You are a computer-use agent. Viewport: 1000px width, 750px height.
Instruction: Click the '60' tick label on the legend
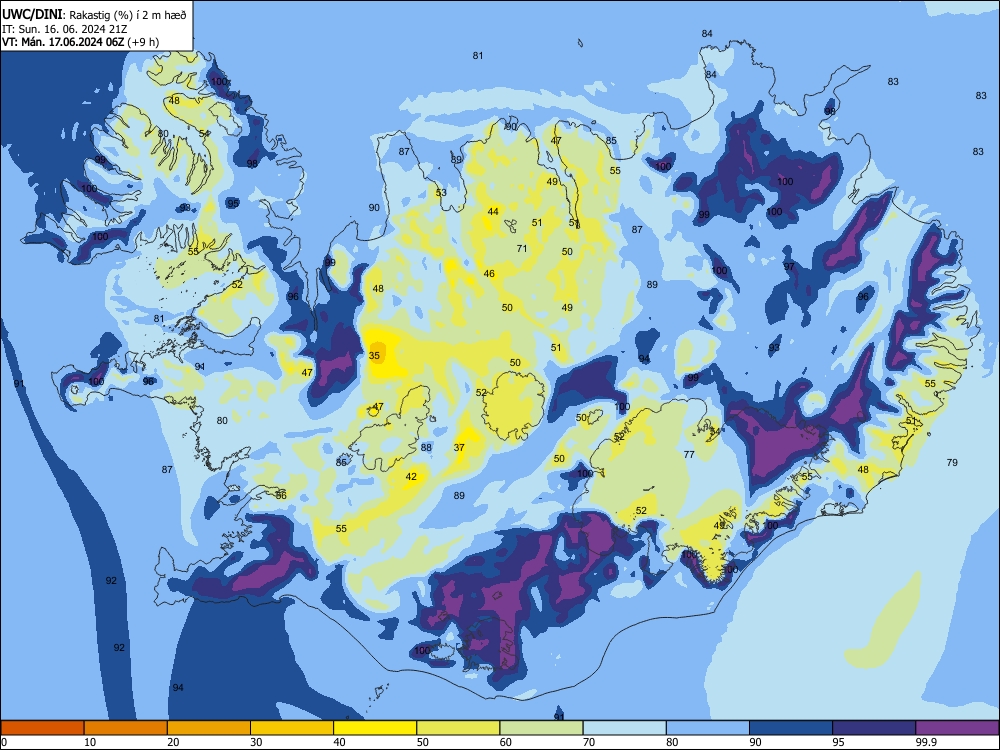(506, 742)
